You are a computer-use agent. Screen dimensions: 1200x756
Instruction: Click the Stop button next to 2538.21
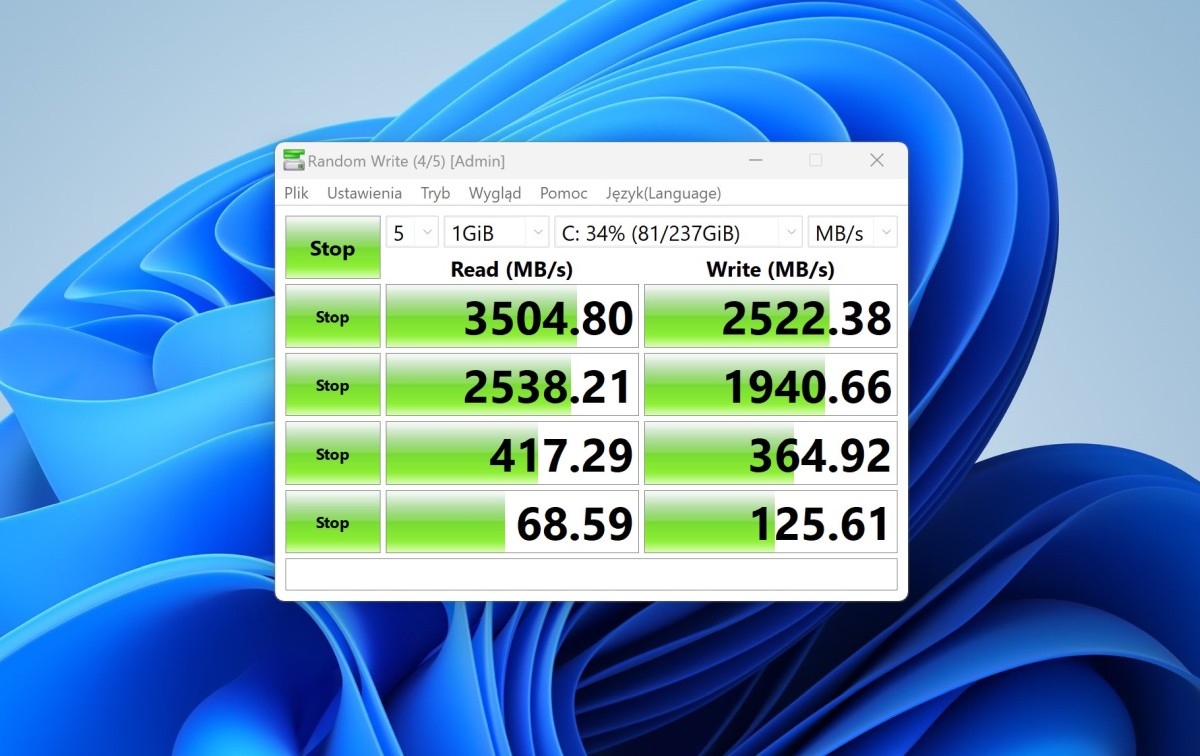332,385
